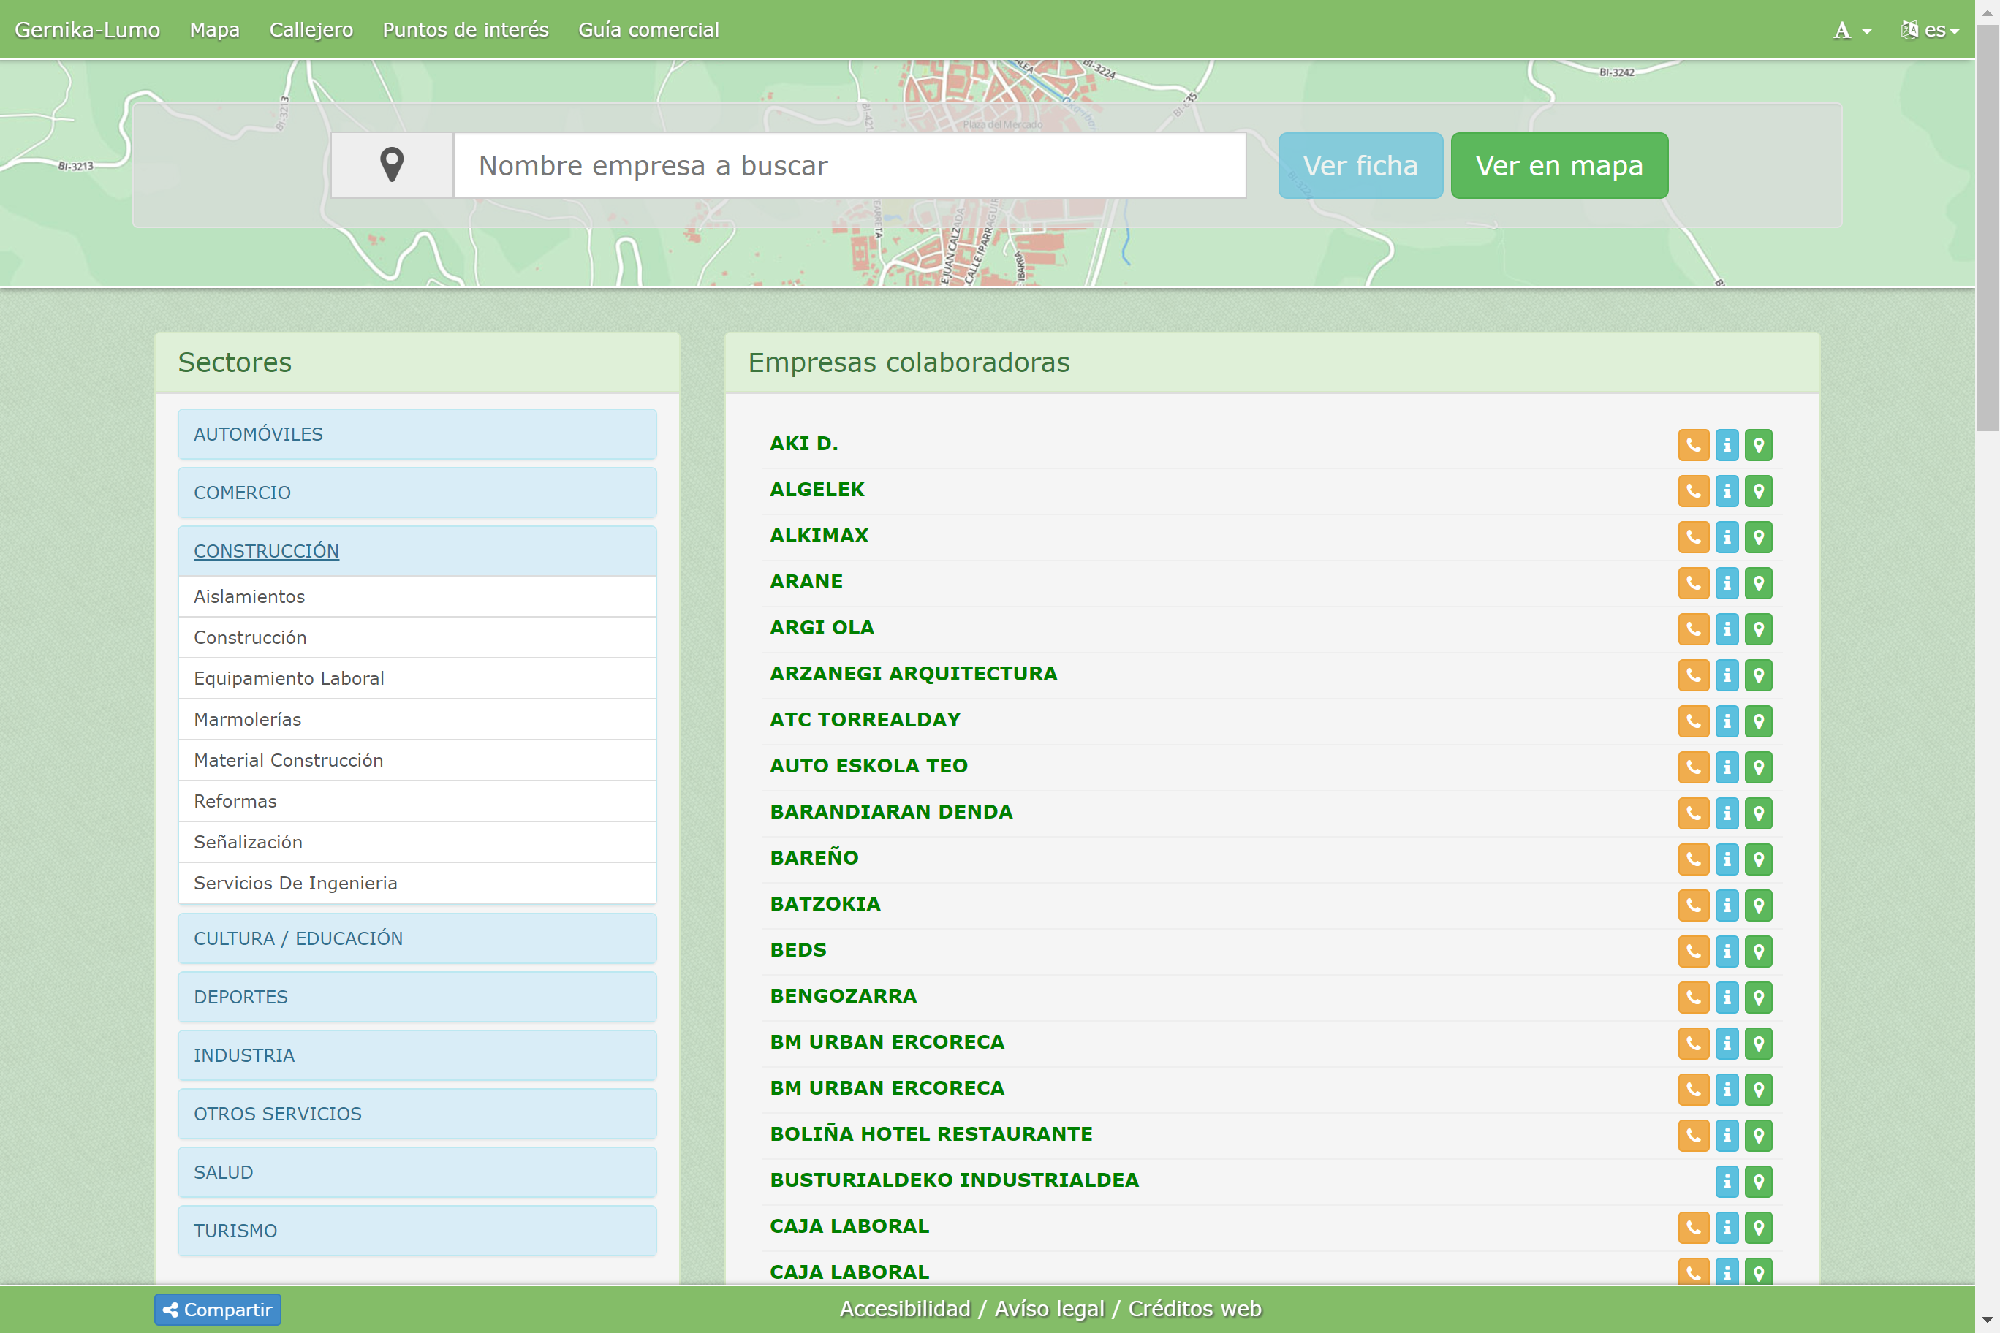Viewport: 2000px width, 1333px height.
Task: Click phone icon for BOLIÑA HOTEL RESTAURANTE
Action: click(x=1693, y=1135)
